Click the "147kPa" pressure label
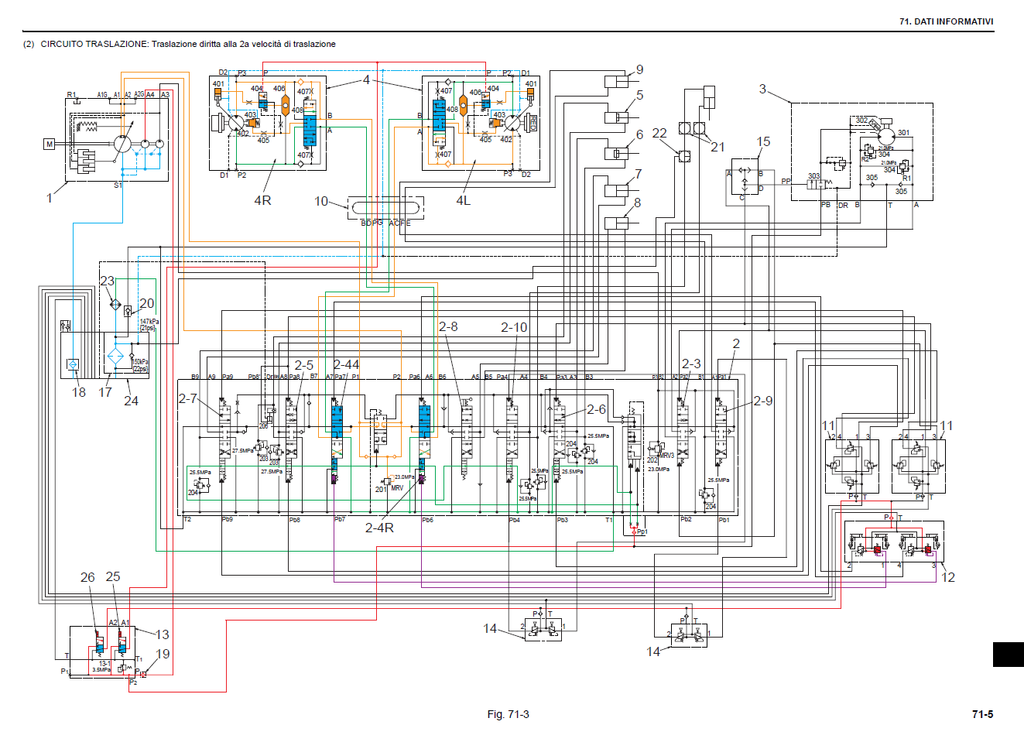This screenshot has height=741, width=1024. (150, 322)
